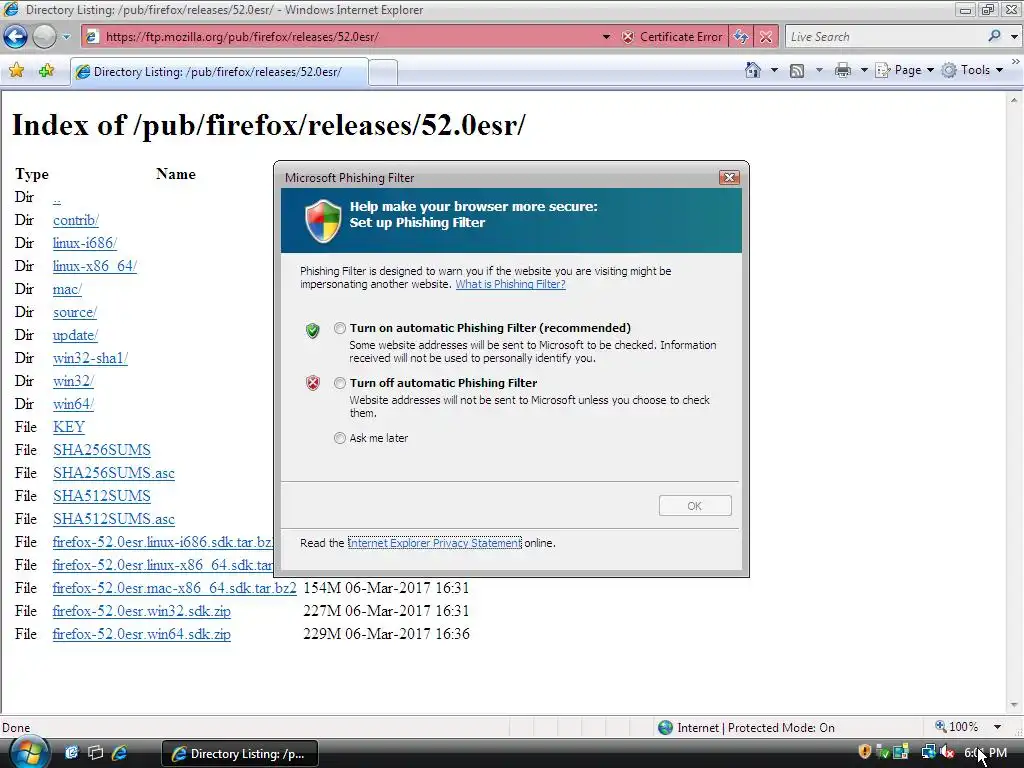Open the win32-sha1/ directory link
The image size is (1024, 768).
[x=90, y=358]
